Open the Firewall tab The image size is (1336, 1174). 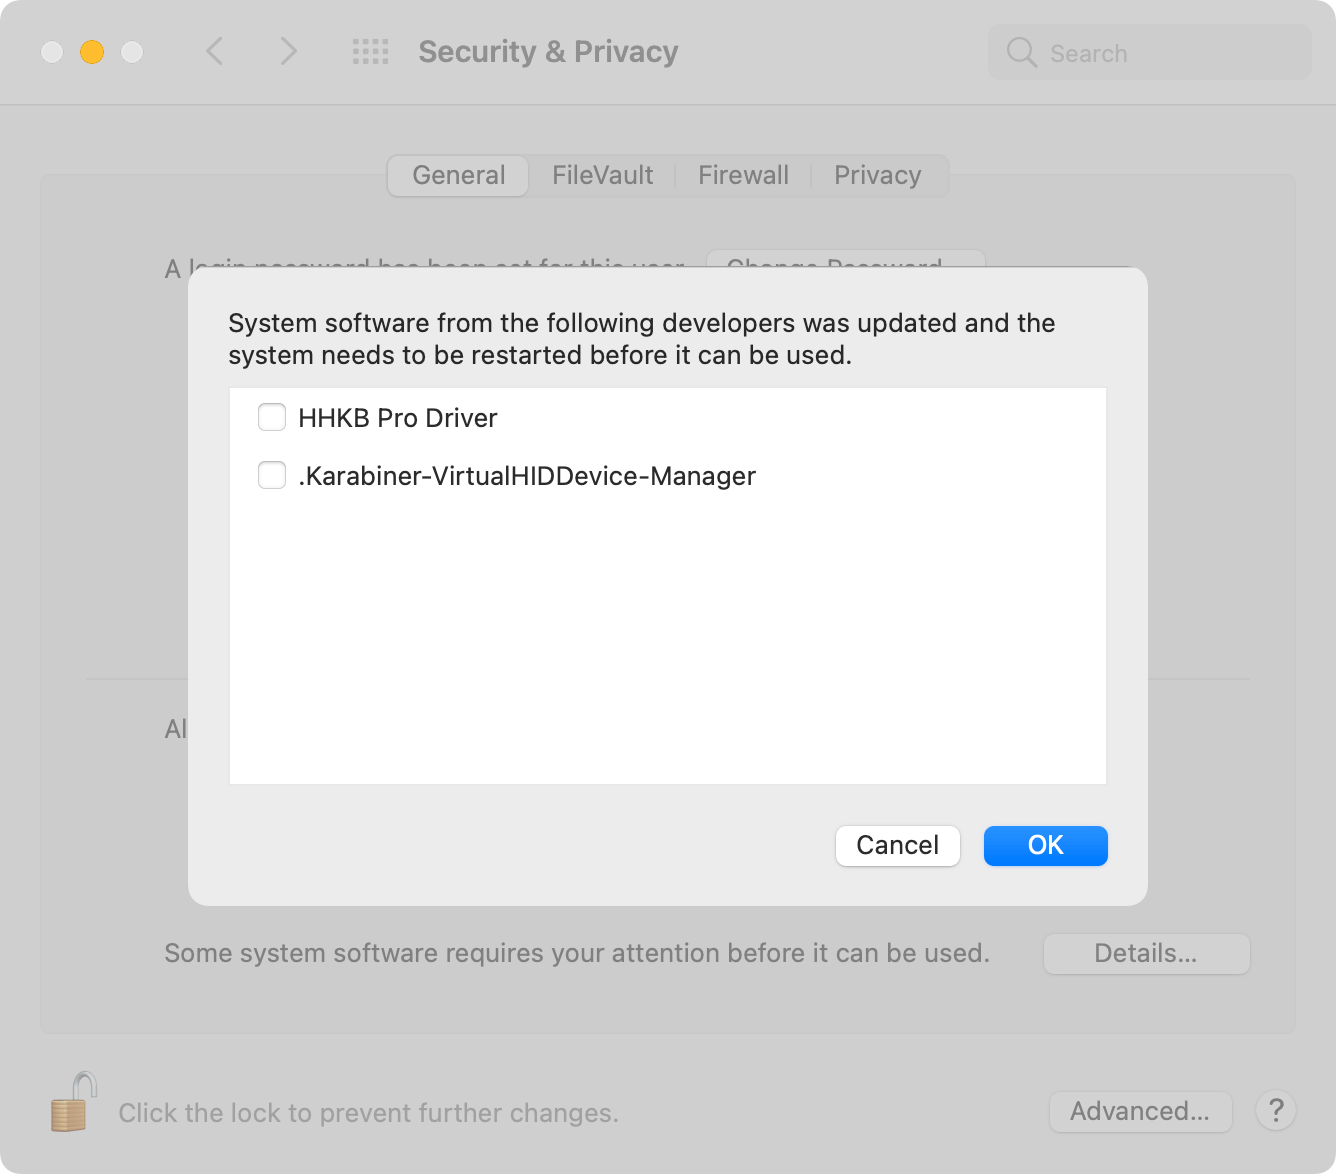click(x=743, y=176)
